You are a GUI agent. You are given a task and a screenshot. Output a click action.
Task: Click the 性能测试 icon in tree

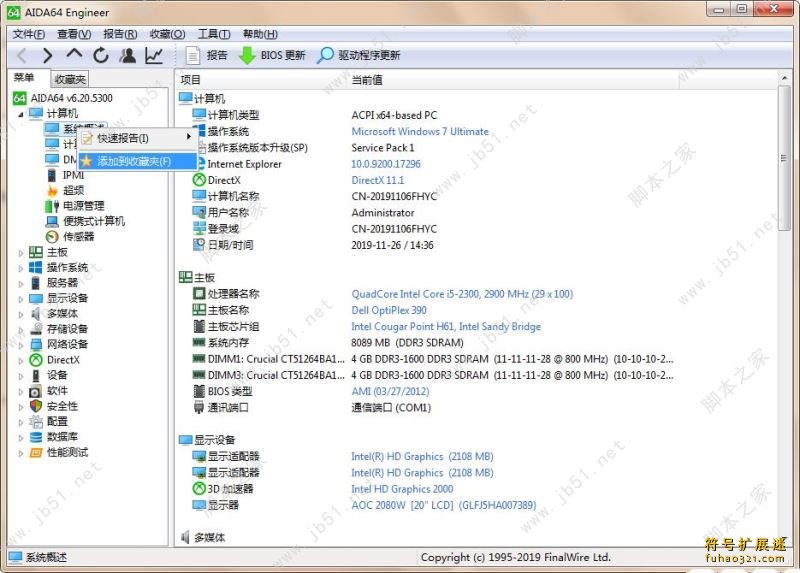[36, 453]
